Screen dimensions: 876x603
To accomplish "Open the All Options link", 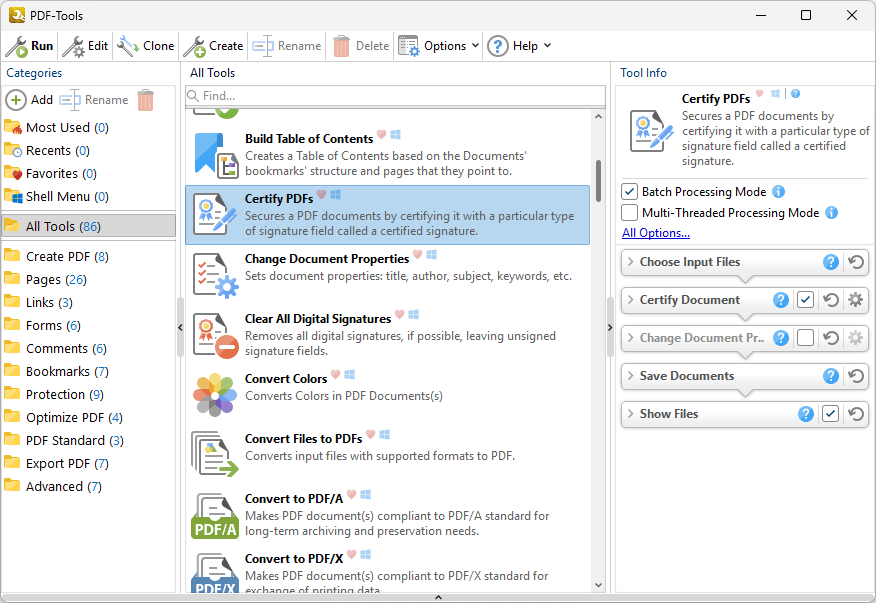I will (656, 233).
